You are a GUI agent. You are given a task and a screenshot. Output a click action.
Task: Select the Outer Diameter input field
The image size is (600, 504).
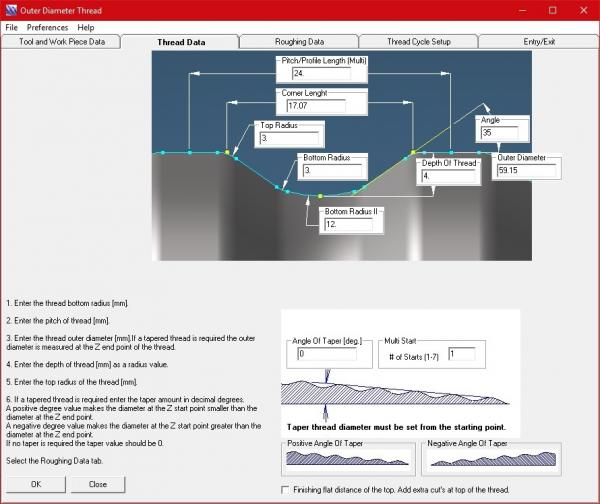(526, 171)
